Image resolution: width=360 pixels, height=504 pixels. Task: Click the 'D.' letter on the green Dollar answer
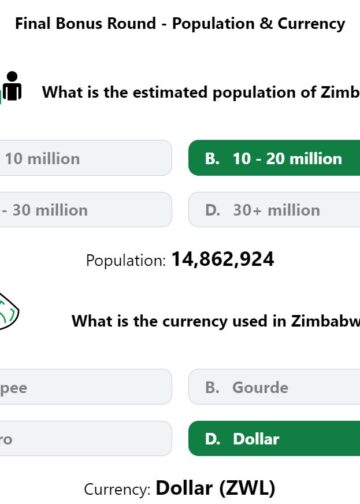click(213, 439)
